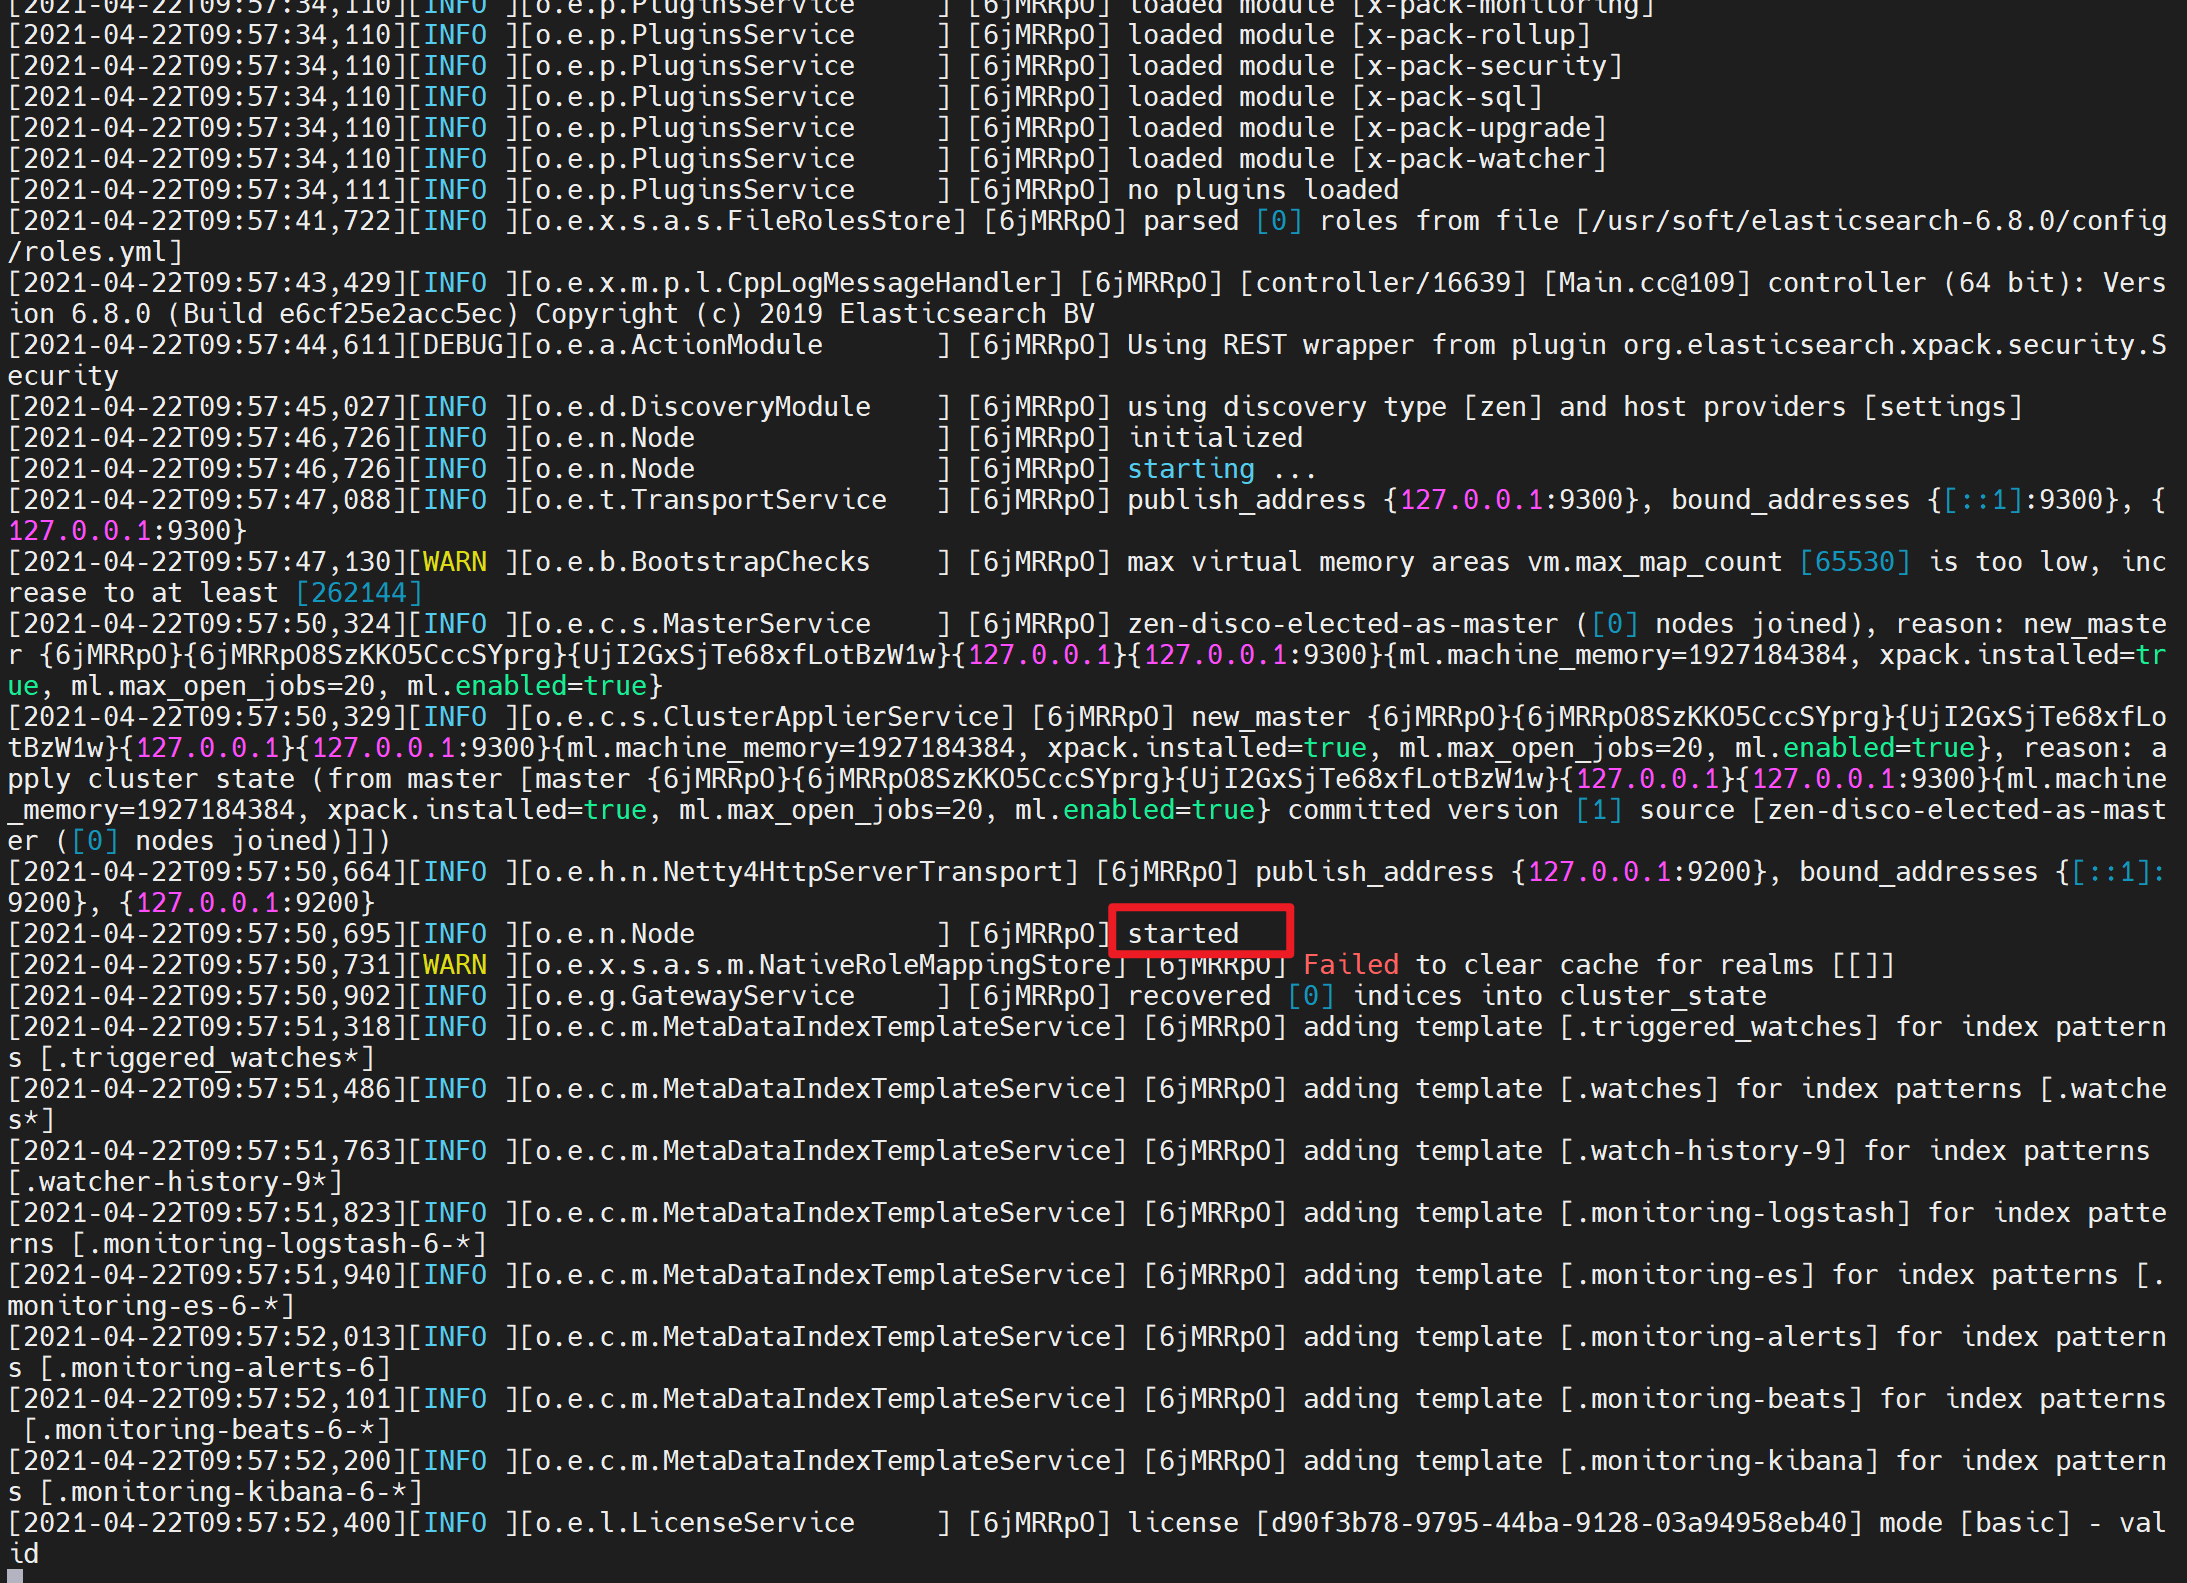The width and height of the screenshot is (2187, 1583).
Task: Click the 'o.e.c.s.ClusterApplierService' logger name
Action: pyautogui.click(x=767, y=717)
